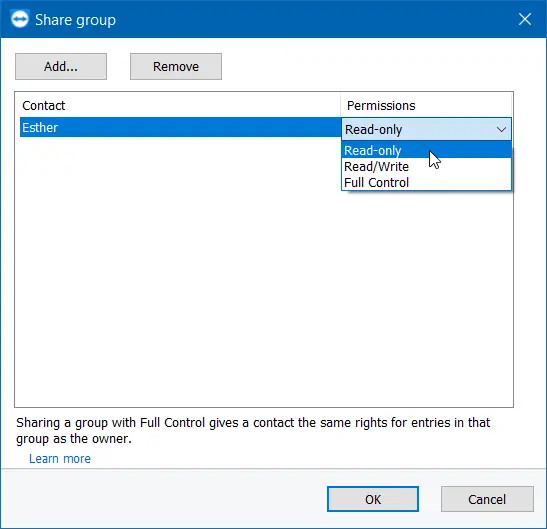
Task: Click the Full Control explanation text
Action: point(253,431)
